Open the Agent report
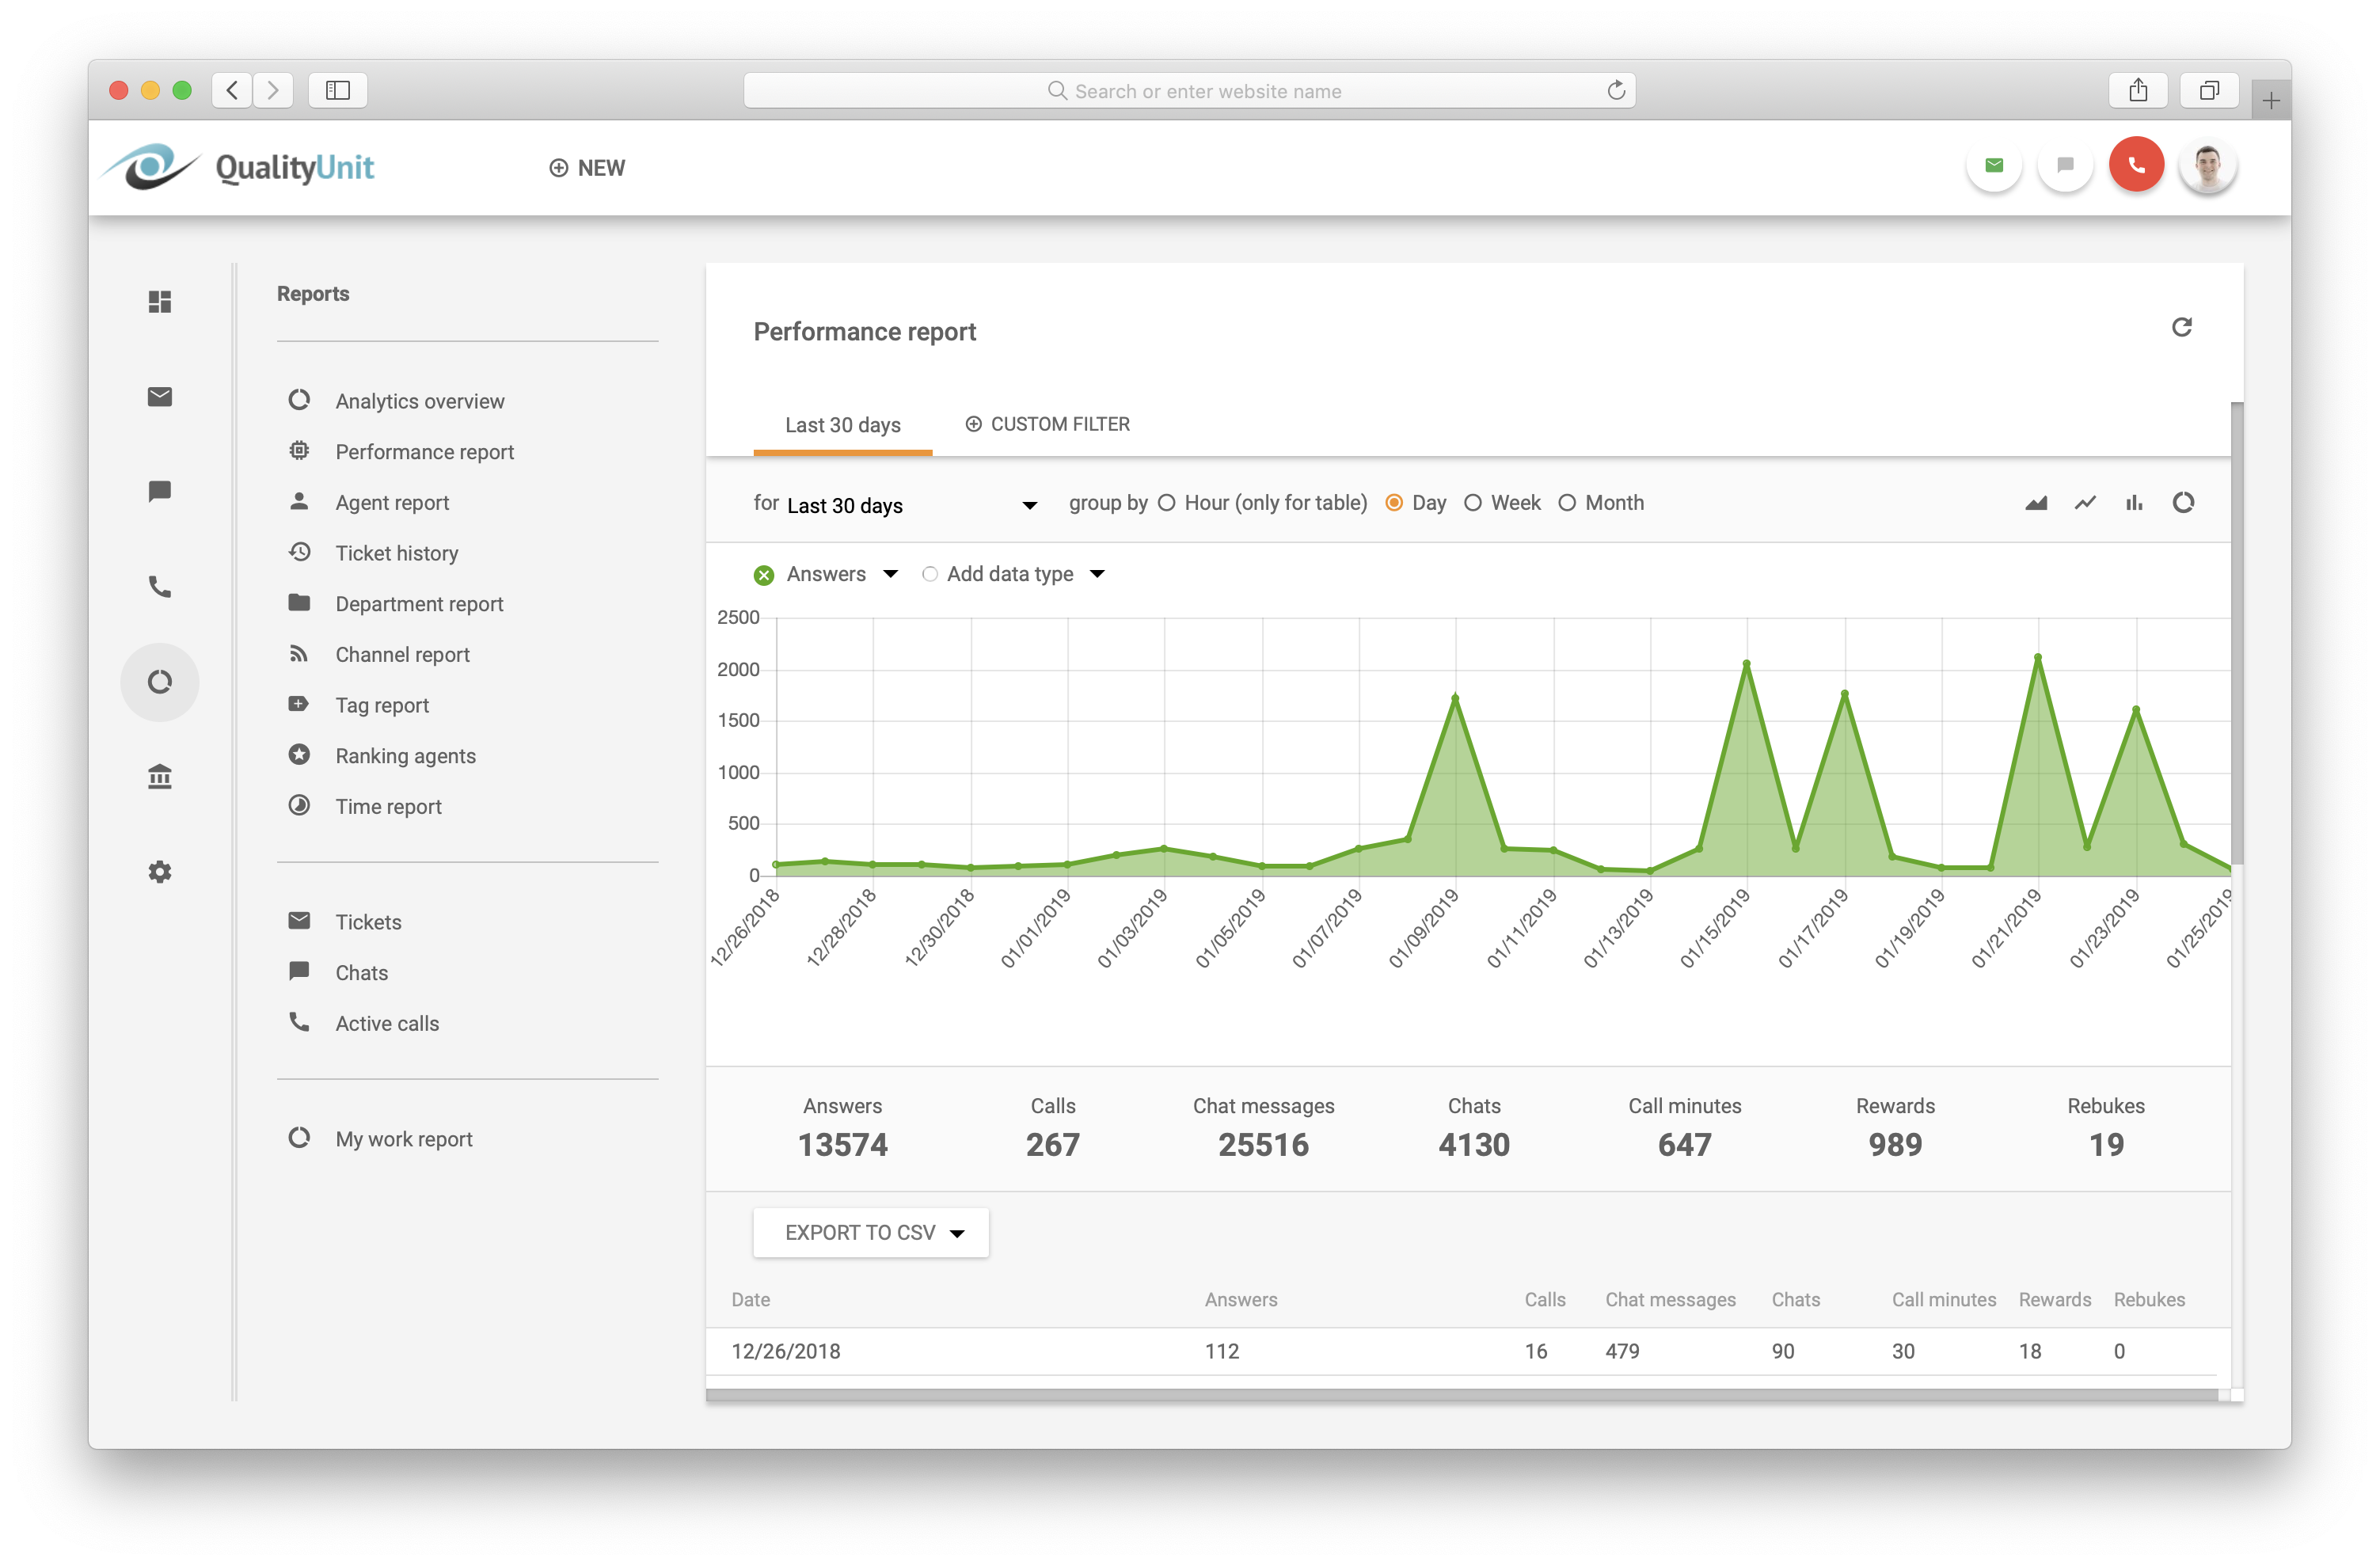This screenshot has width=2380, height=1566. tap(392, 502)
